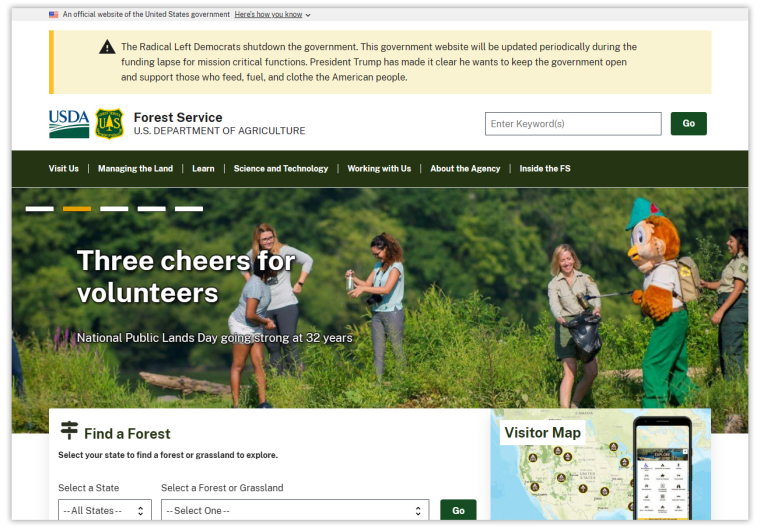Click the warning triangle alert icon

pos(107,47)
